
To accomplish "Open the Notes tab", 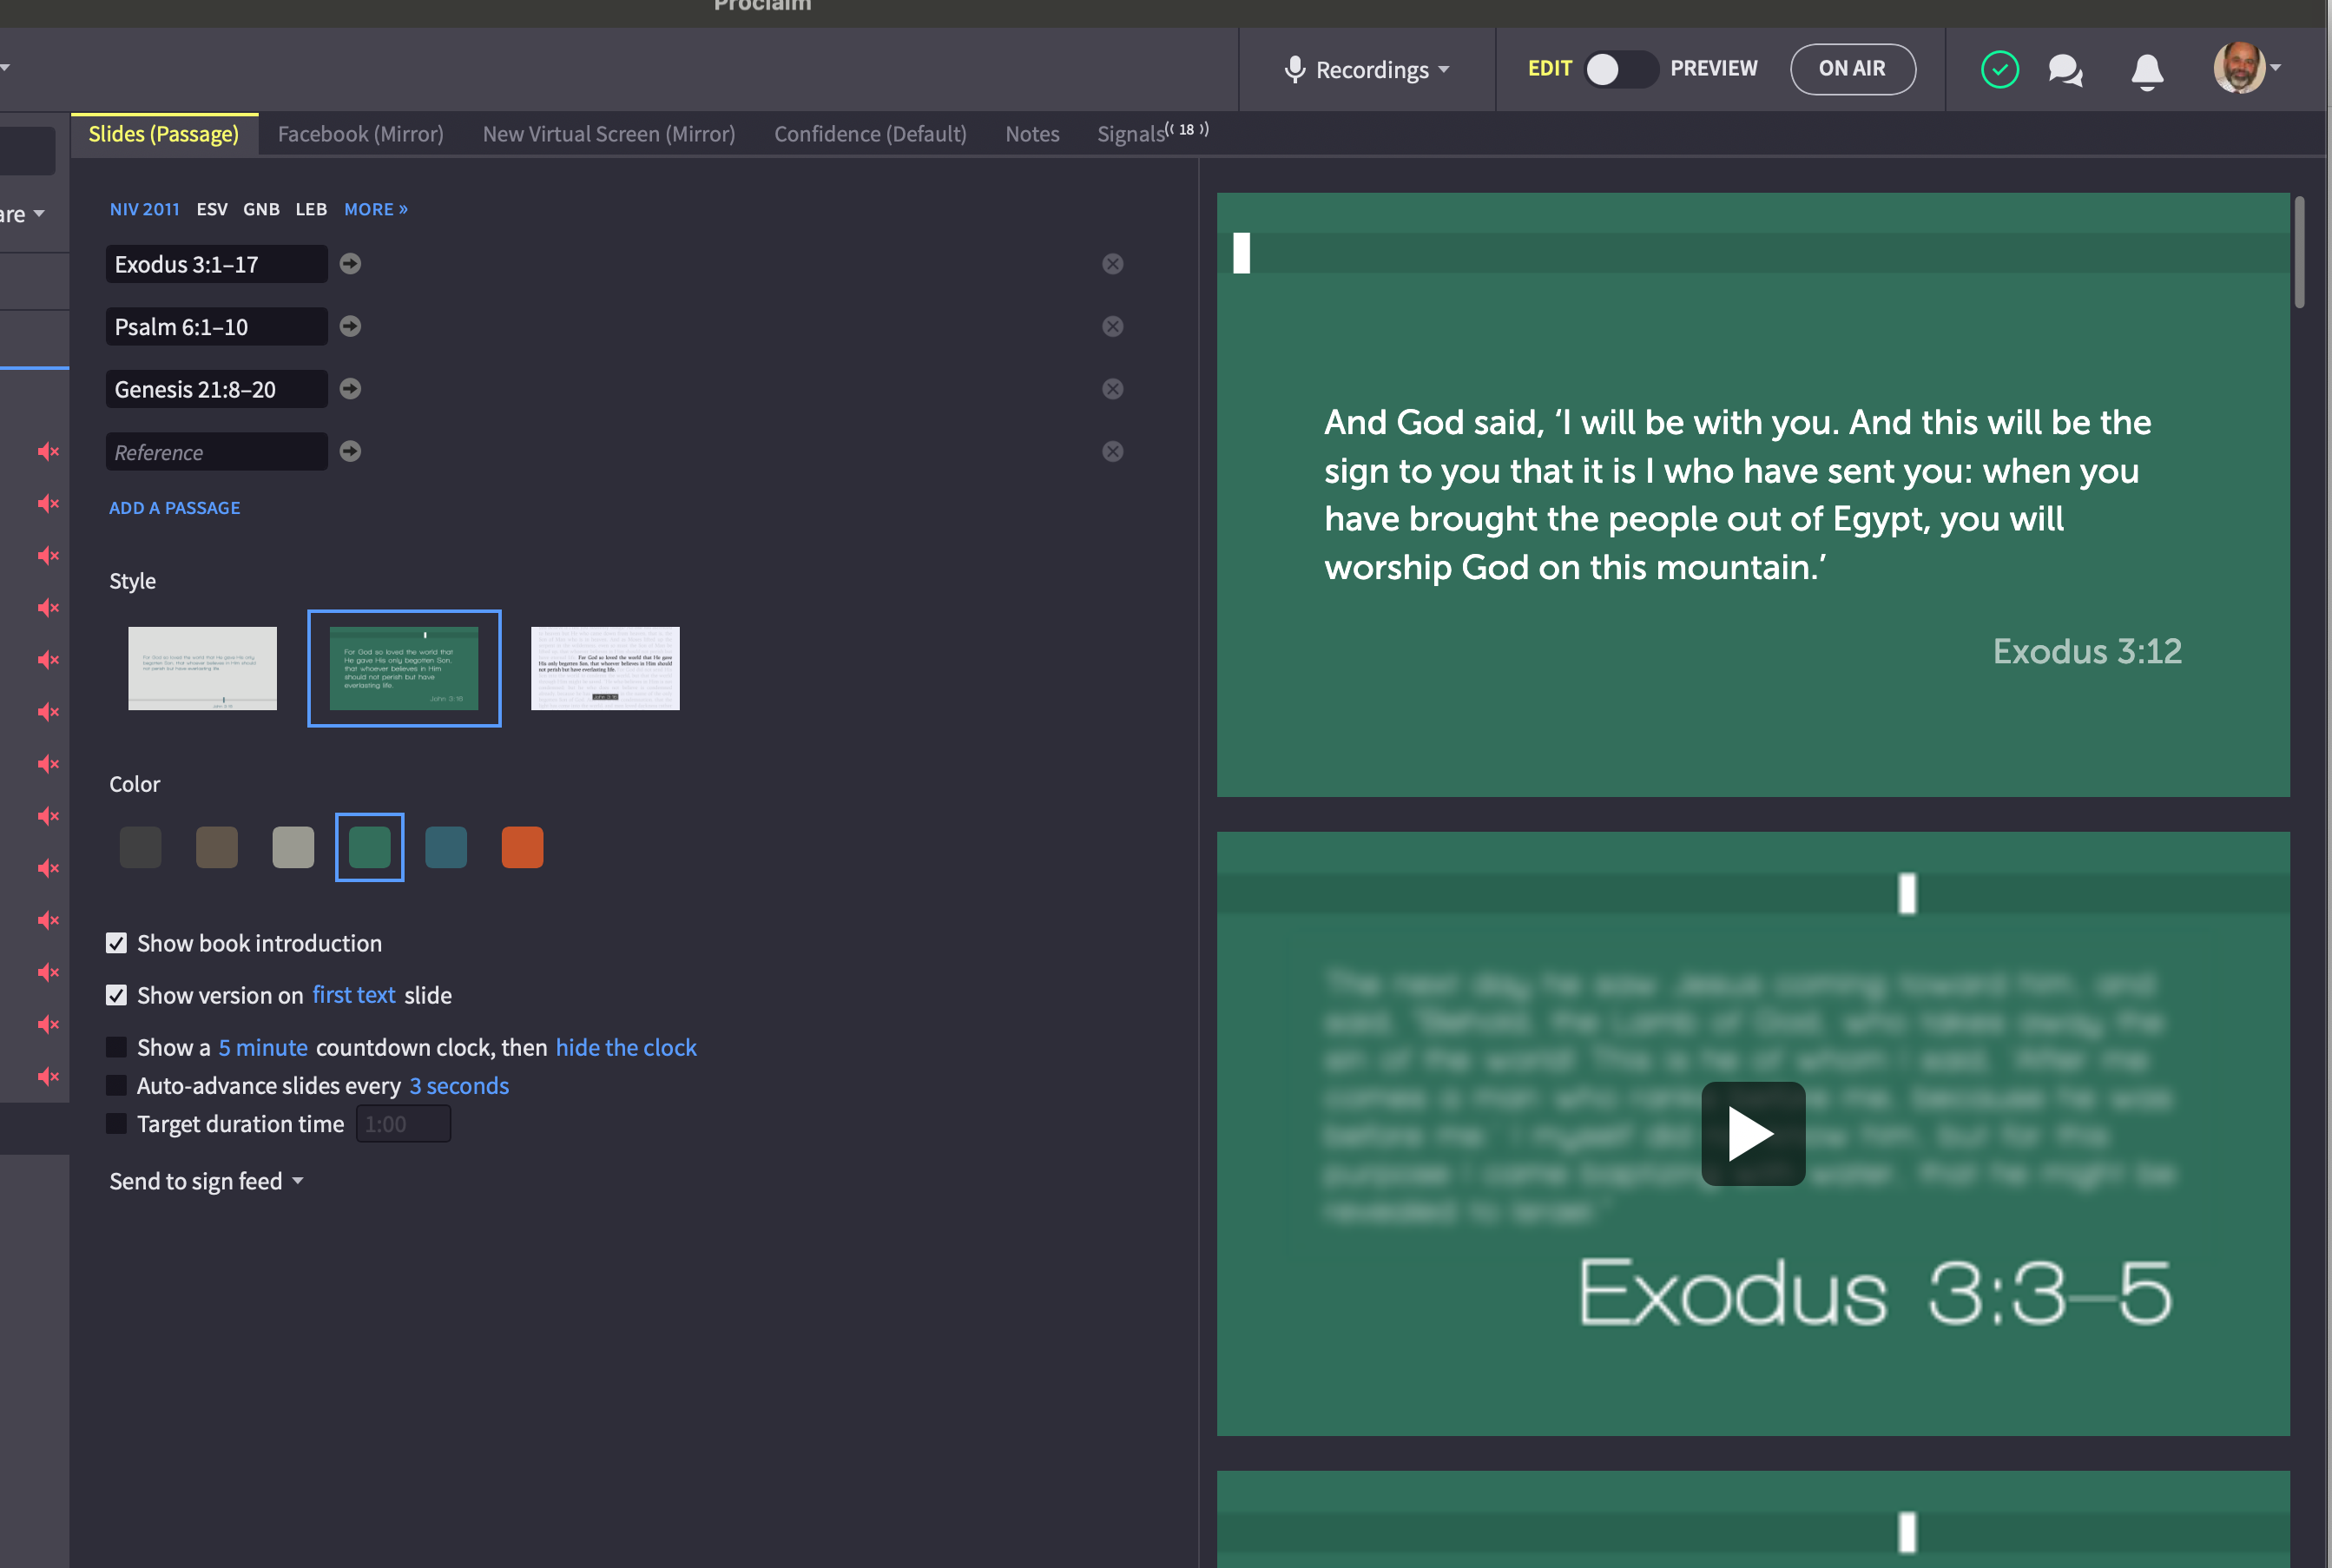I will [x=1032, y=134].
